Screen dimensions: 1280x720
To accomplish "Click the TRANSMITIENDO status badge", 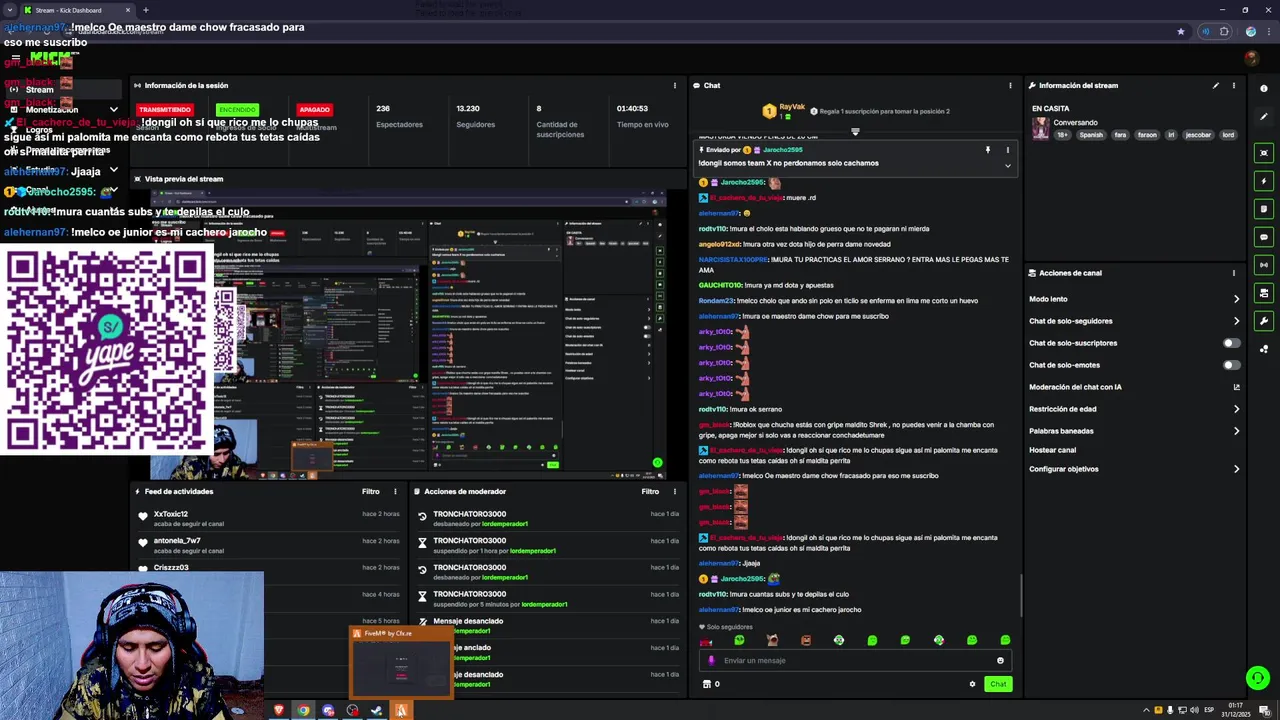I will 165,109.
